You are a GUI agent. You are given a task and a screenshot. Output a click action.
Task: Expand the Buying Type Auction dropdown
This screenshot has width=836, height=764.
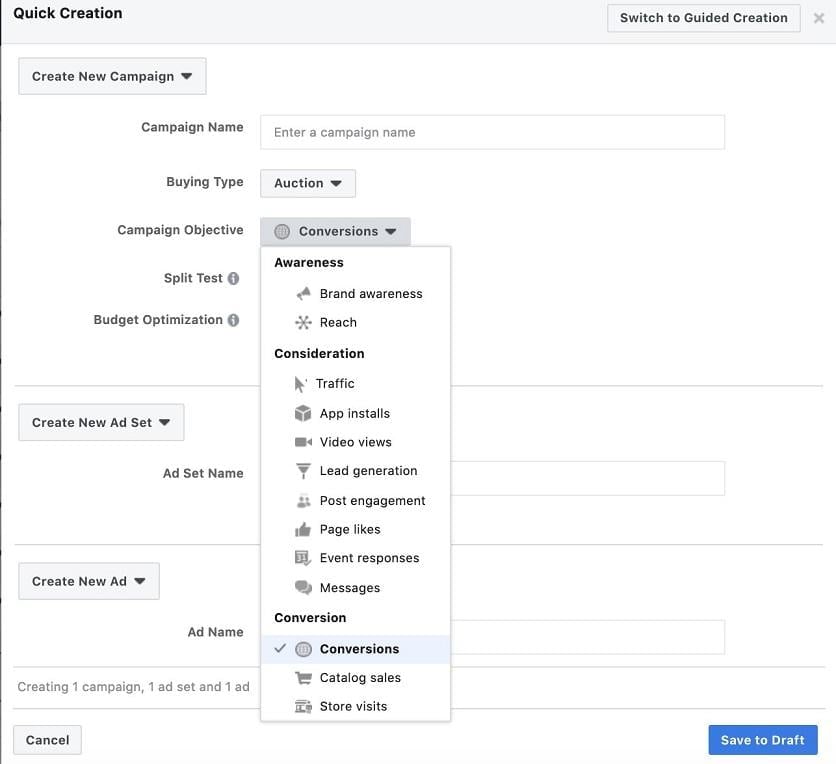coord(308,184)
